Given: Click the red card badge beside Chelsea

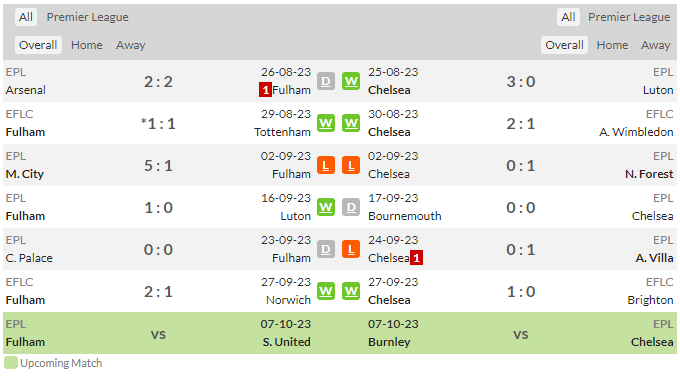Looking at the screenshot, I should click(416, 258).
